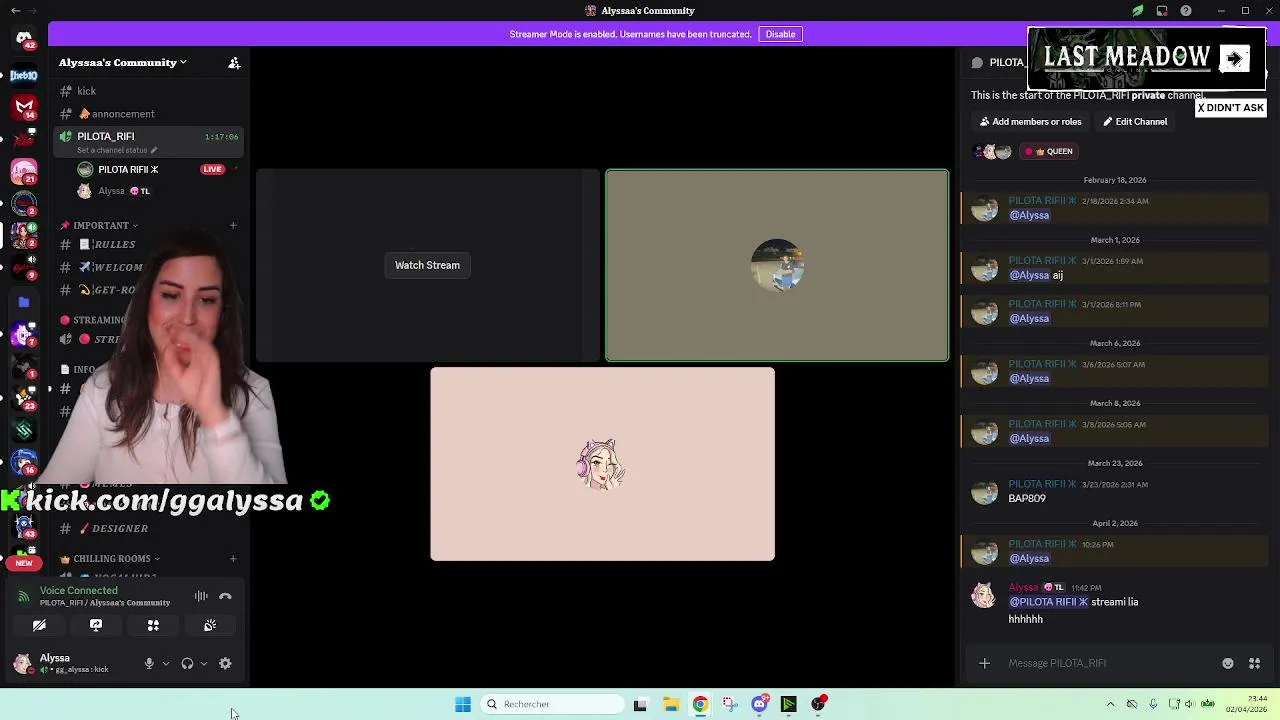Open noise suppression settings next to Voice Connected
Image resolution: width=1280 pixels, height=720 pixels.
(201, 596)
